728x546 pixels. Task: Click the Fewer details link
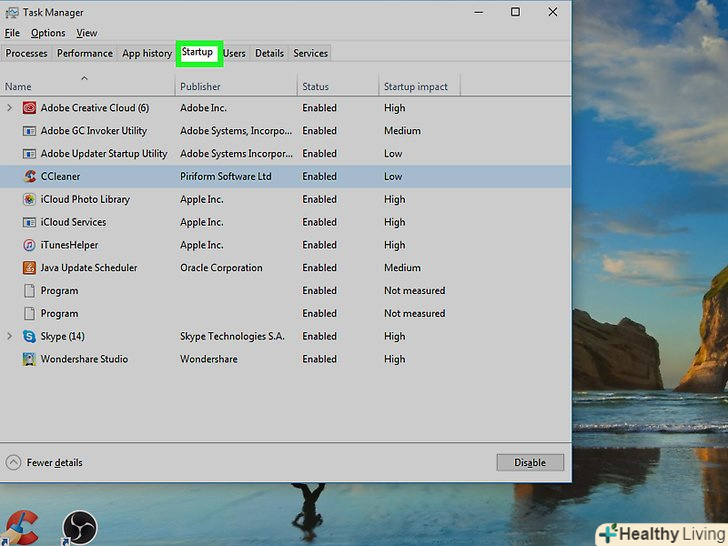click(54, 462)
